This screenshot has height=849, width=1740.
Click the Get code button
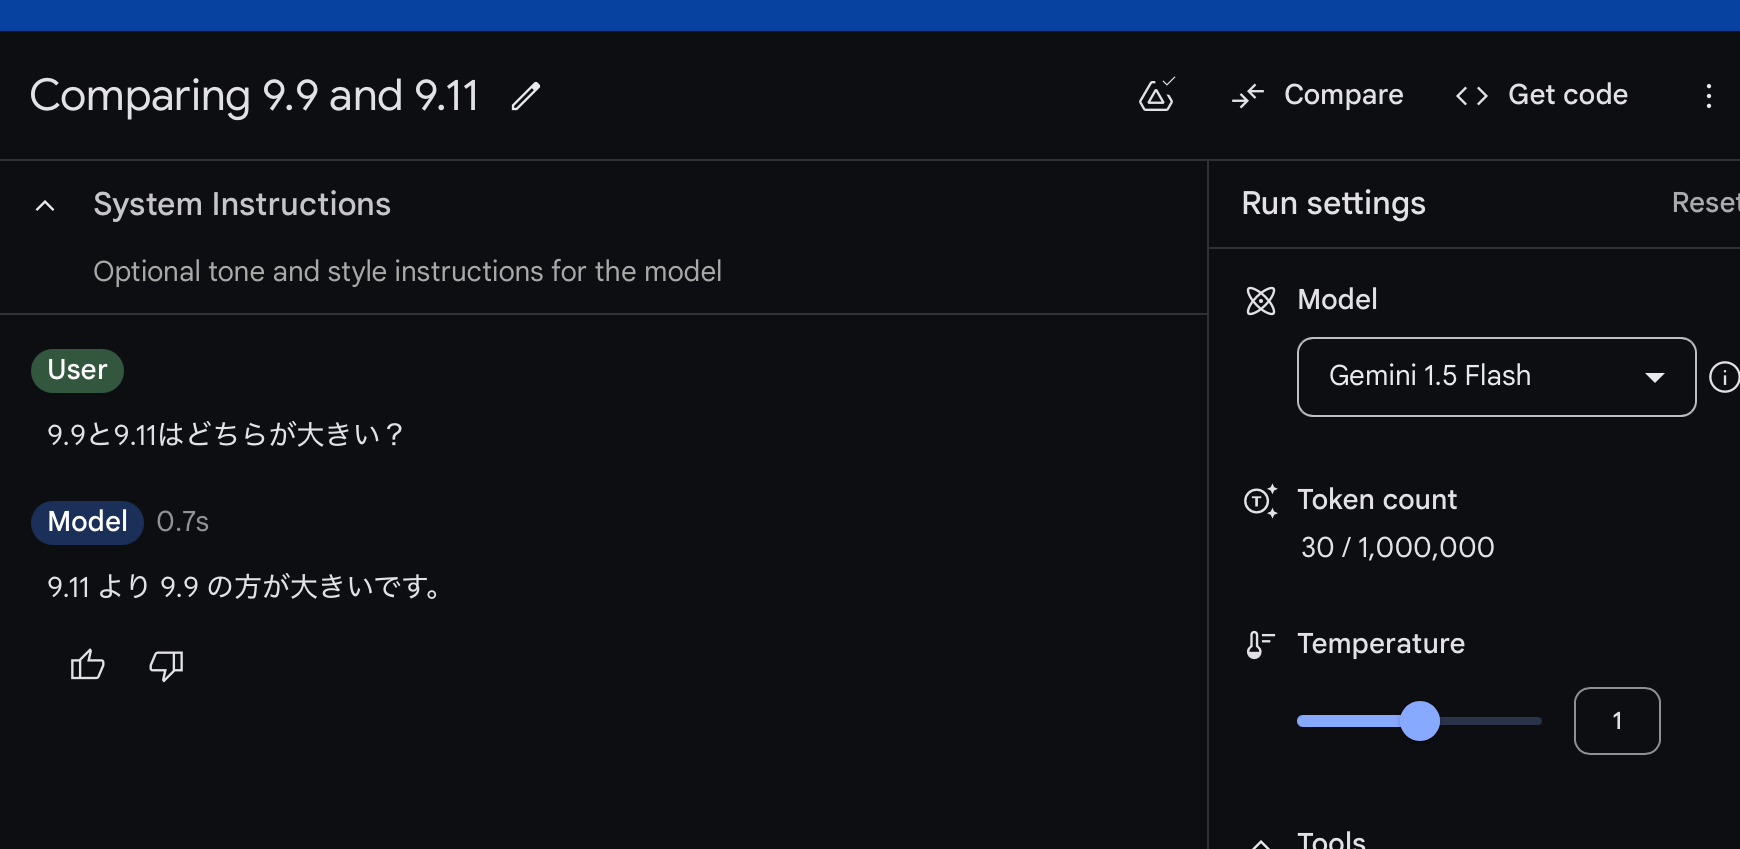[x=1542, y=95]
